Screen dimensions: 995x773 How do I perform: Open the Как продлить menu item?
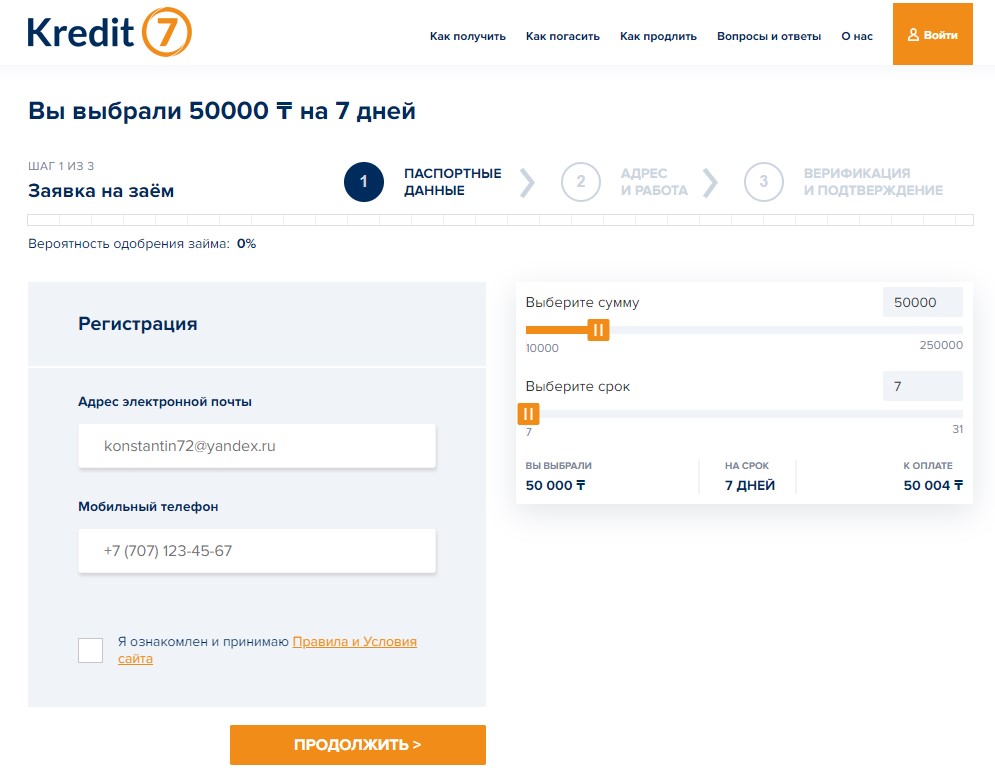pyautogui.click(x=658, y=36)
